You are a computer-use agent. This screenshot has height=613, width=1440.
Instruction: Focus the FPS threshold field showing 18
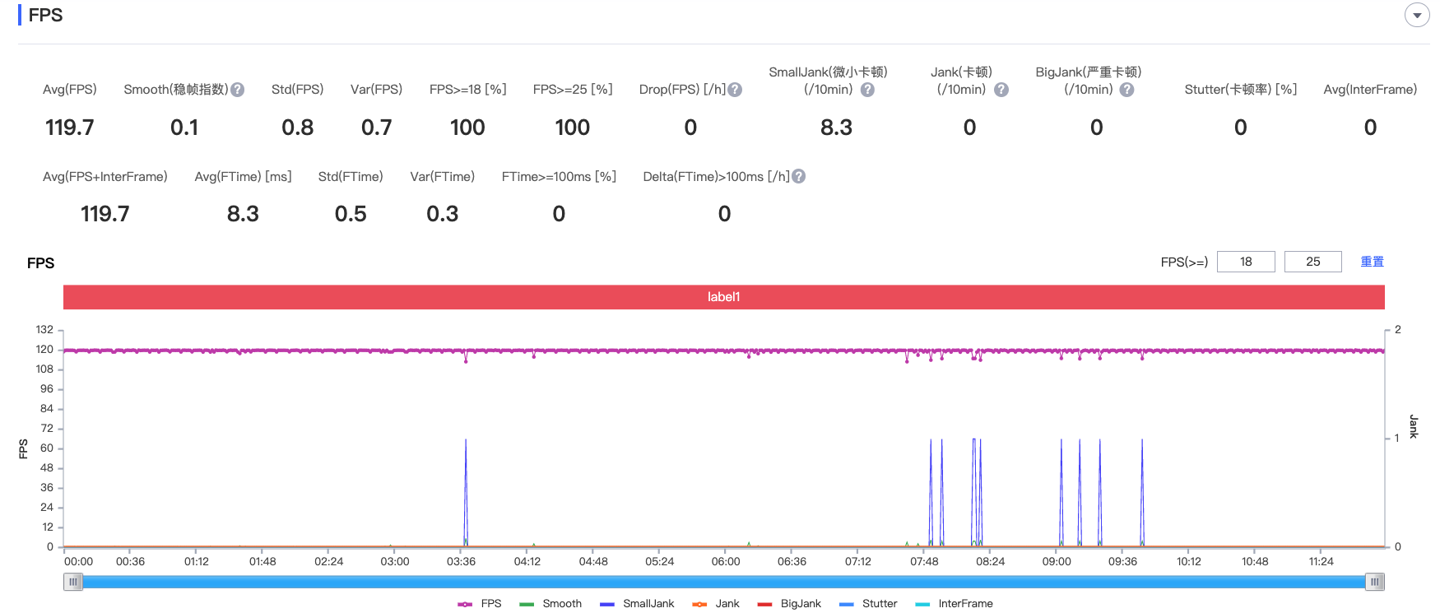coord(1246,262)
